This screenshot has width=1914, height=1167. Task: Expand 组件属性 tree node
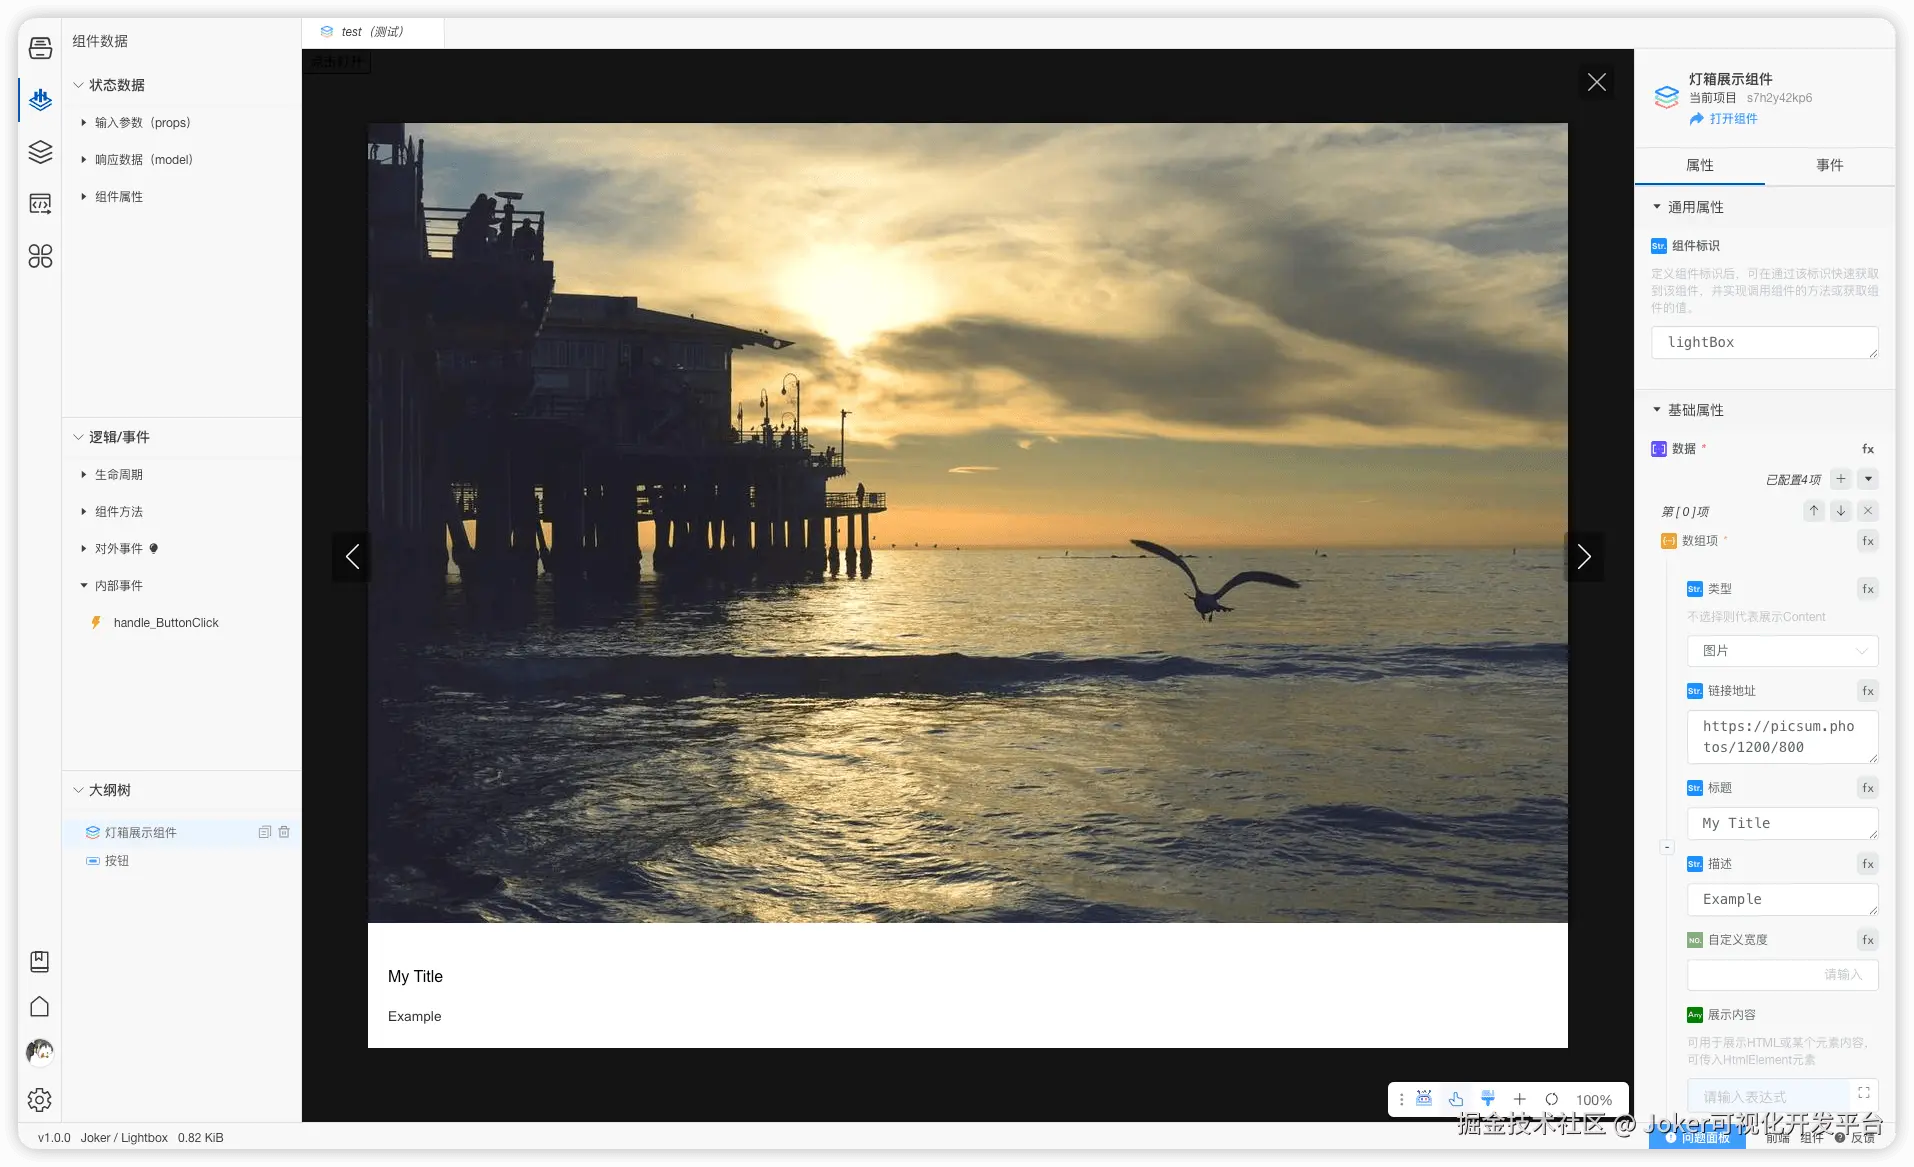pyautogui.click(x=84, y=196)
